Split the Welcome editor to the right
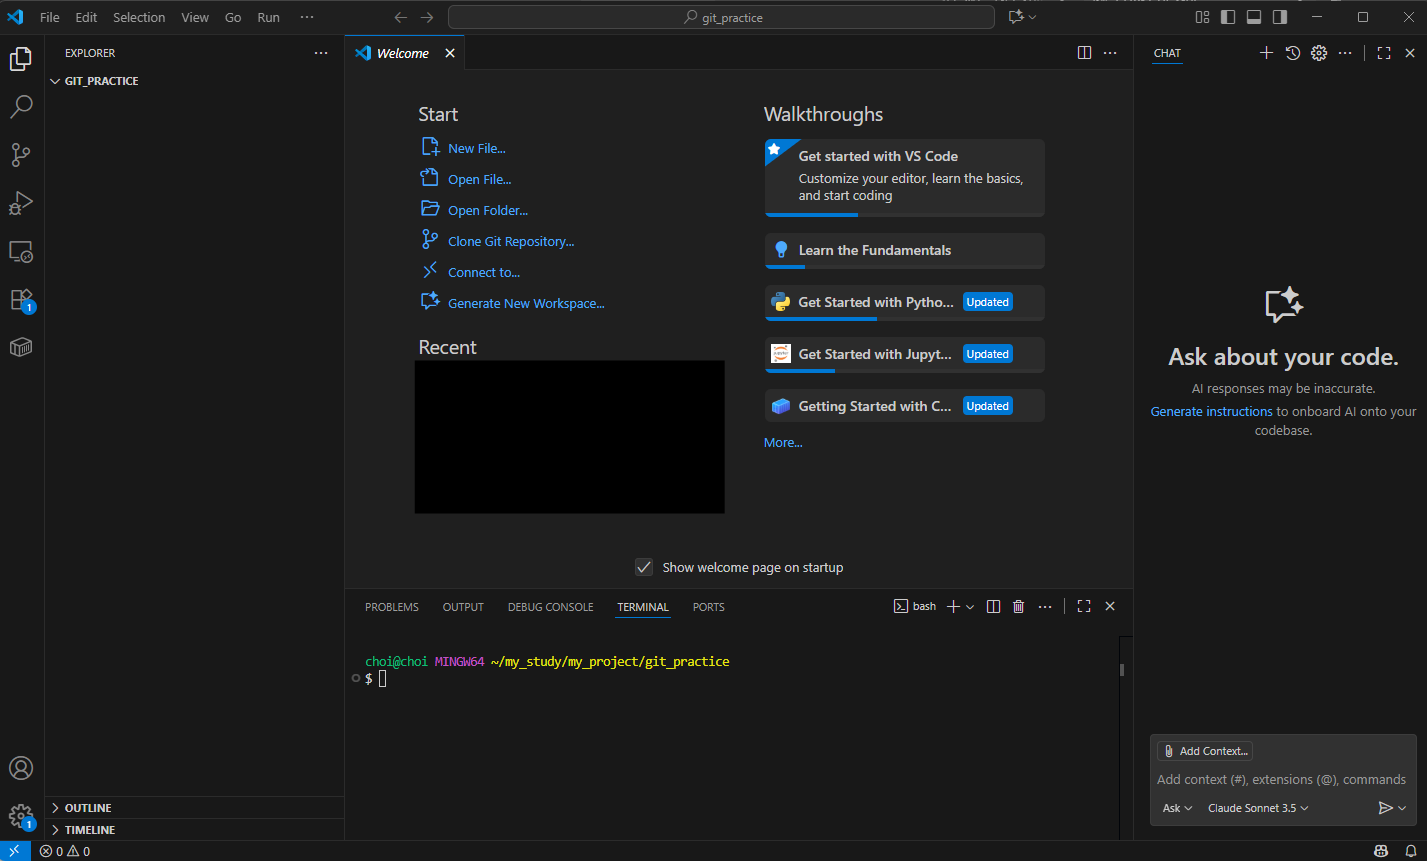This screenshot has height=861, width=1427. pos(1084,53)
